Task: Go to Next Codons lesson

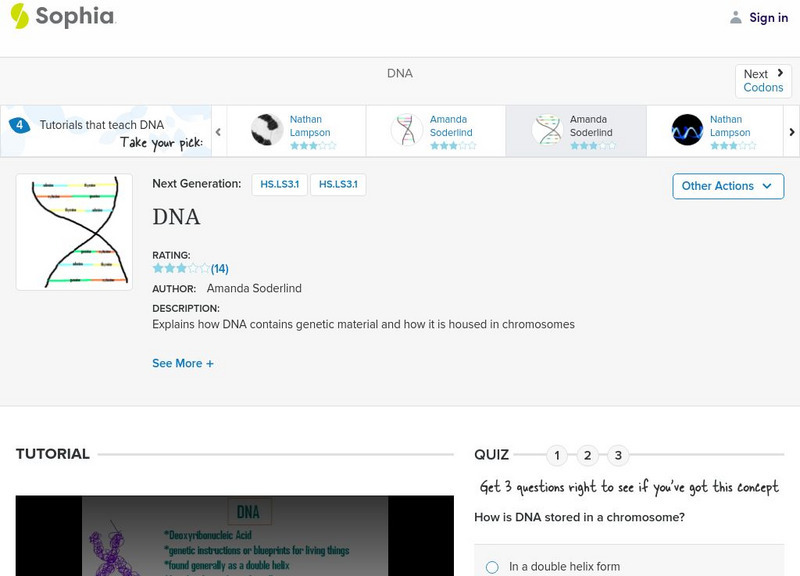Action: point(763,81)
